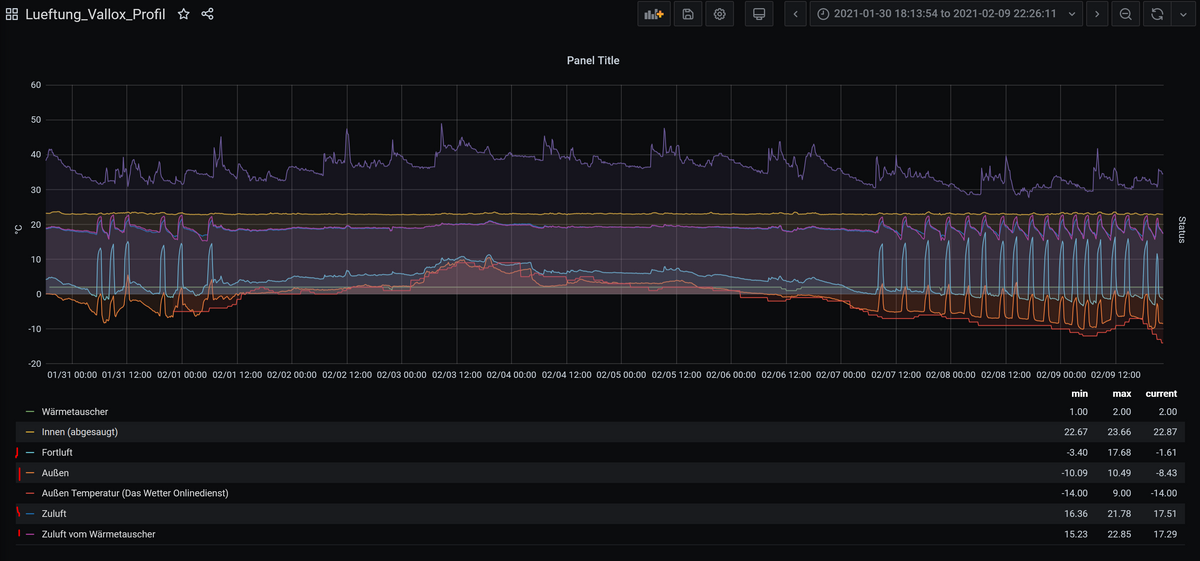This screenshot has width=1200, height=561.
Task: Click Wärmetauscher current value 2.00
Action: tap(1166, 411)
